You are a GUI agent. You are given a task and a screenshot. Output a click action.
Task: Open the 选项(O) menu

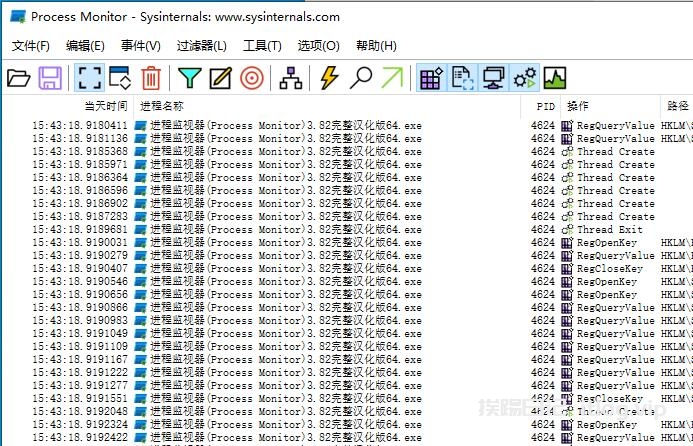318,46
